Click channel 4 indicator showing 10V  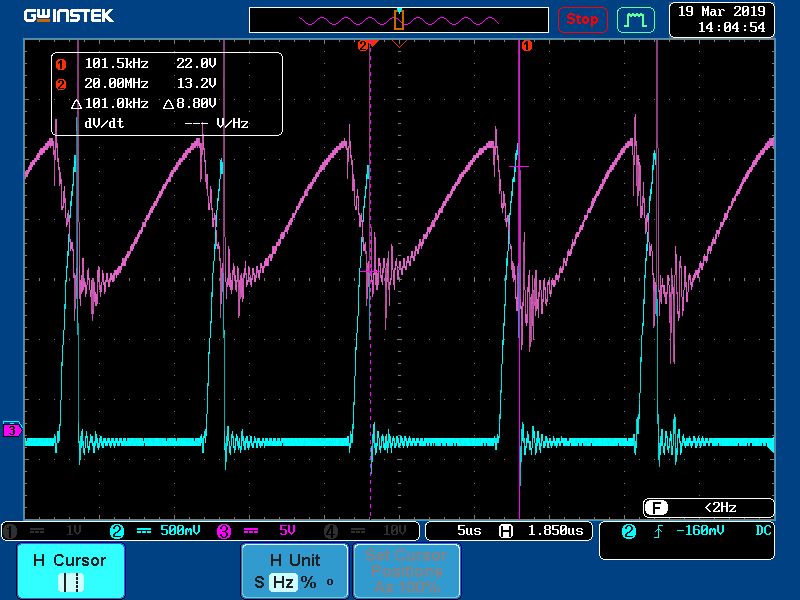365,531
